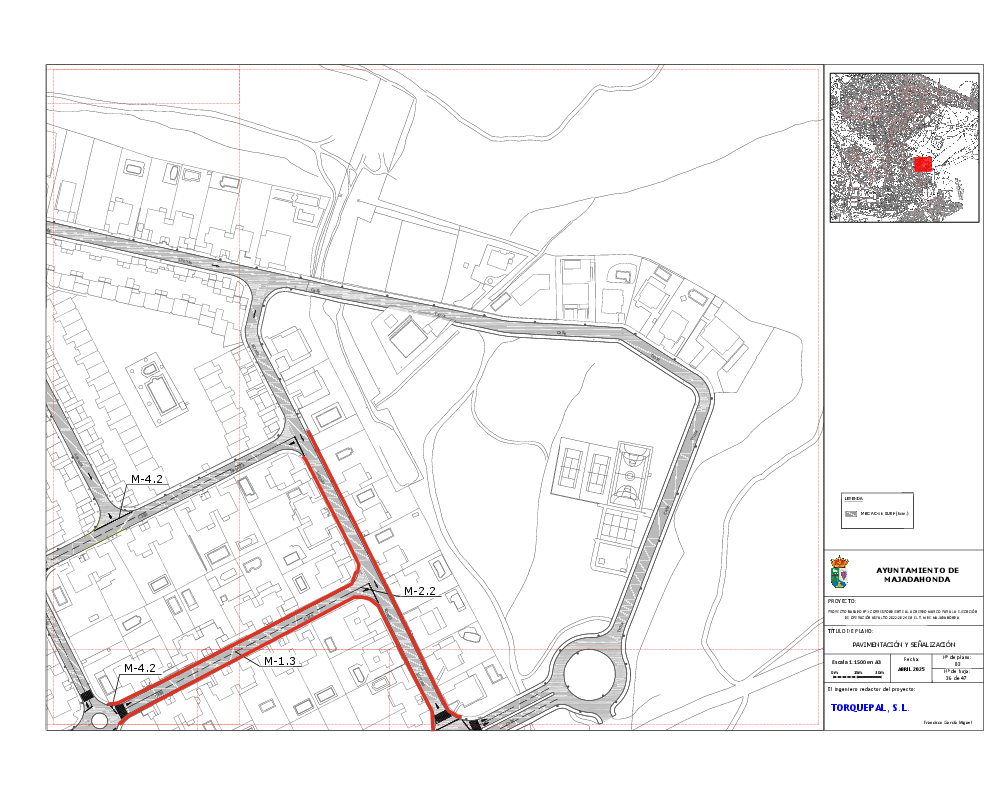
Task: Click the M-4.2 label near the small roundabout
Action: (x=140, y=667)
